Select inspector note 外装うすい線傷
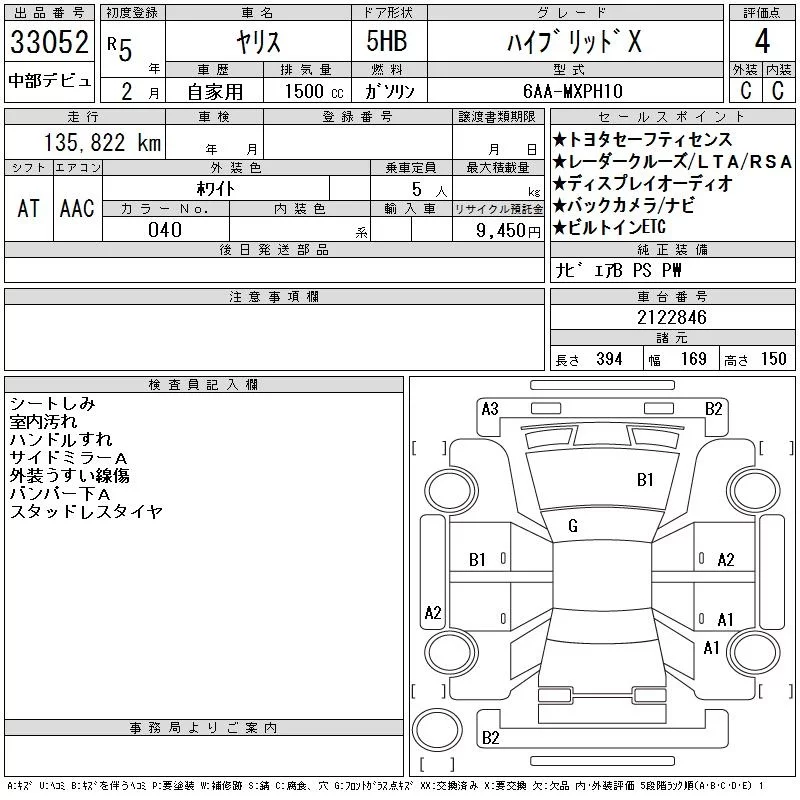Viewport: 800px width, 800px height. [x=69, y=476]
